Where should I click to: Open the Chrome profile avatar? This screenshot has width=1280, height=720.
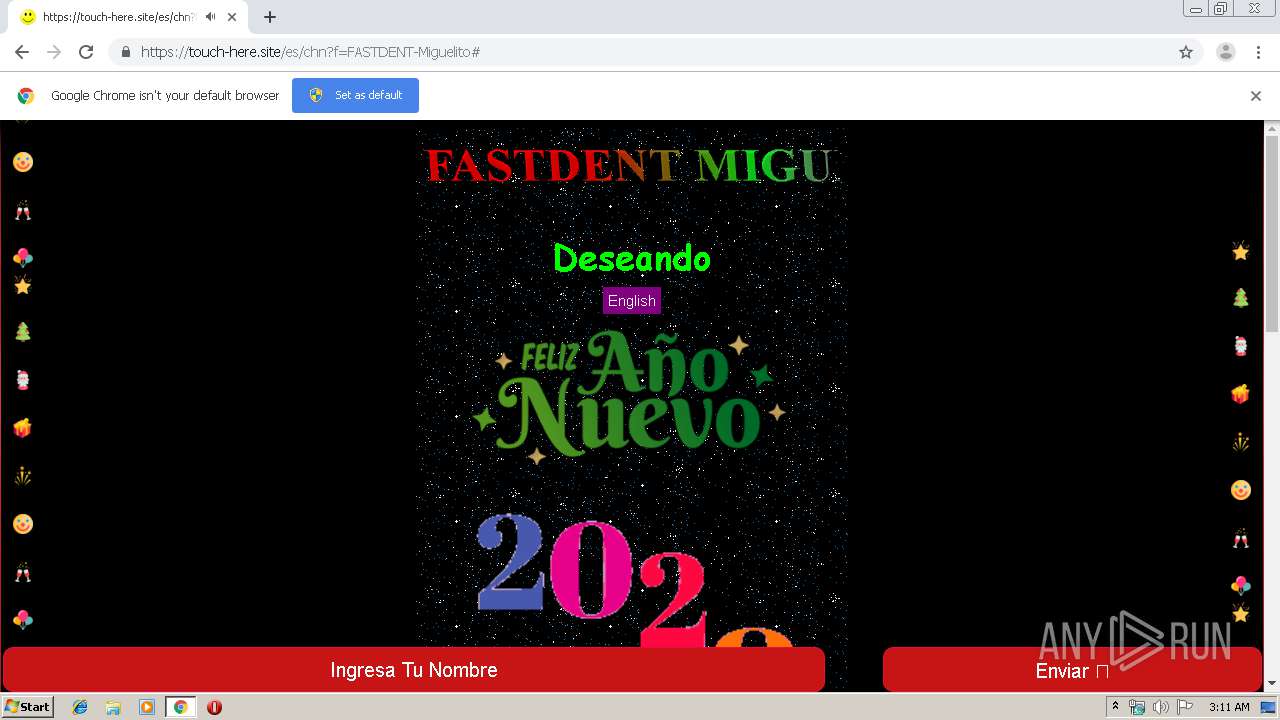click(1226, 52)
